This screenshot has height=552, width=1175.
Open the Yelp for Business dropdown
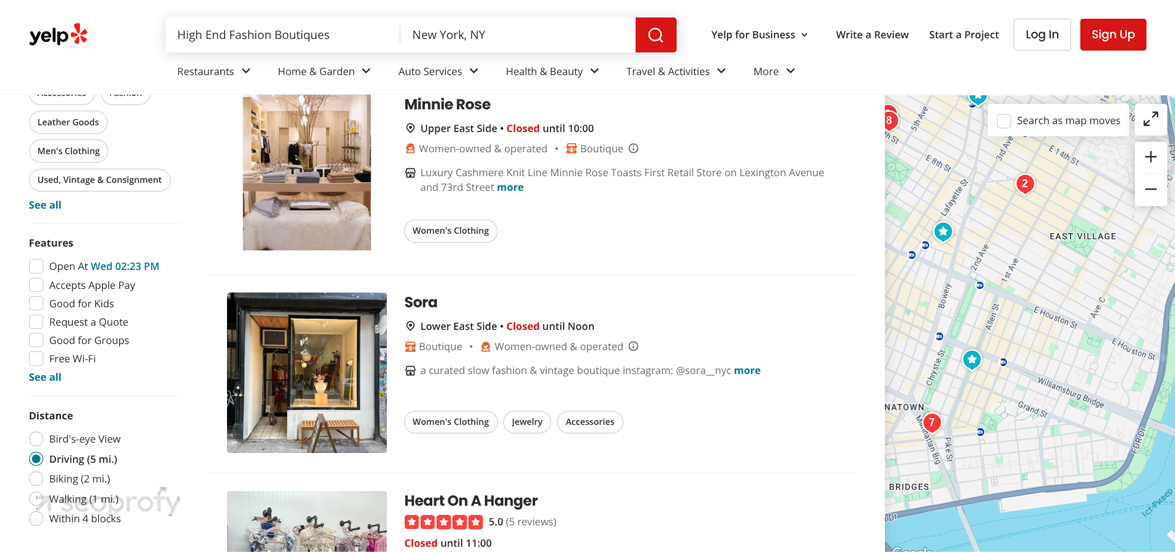pos(759,34)
